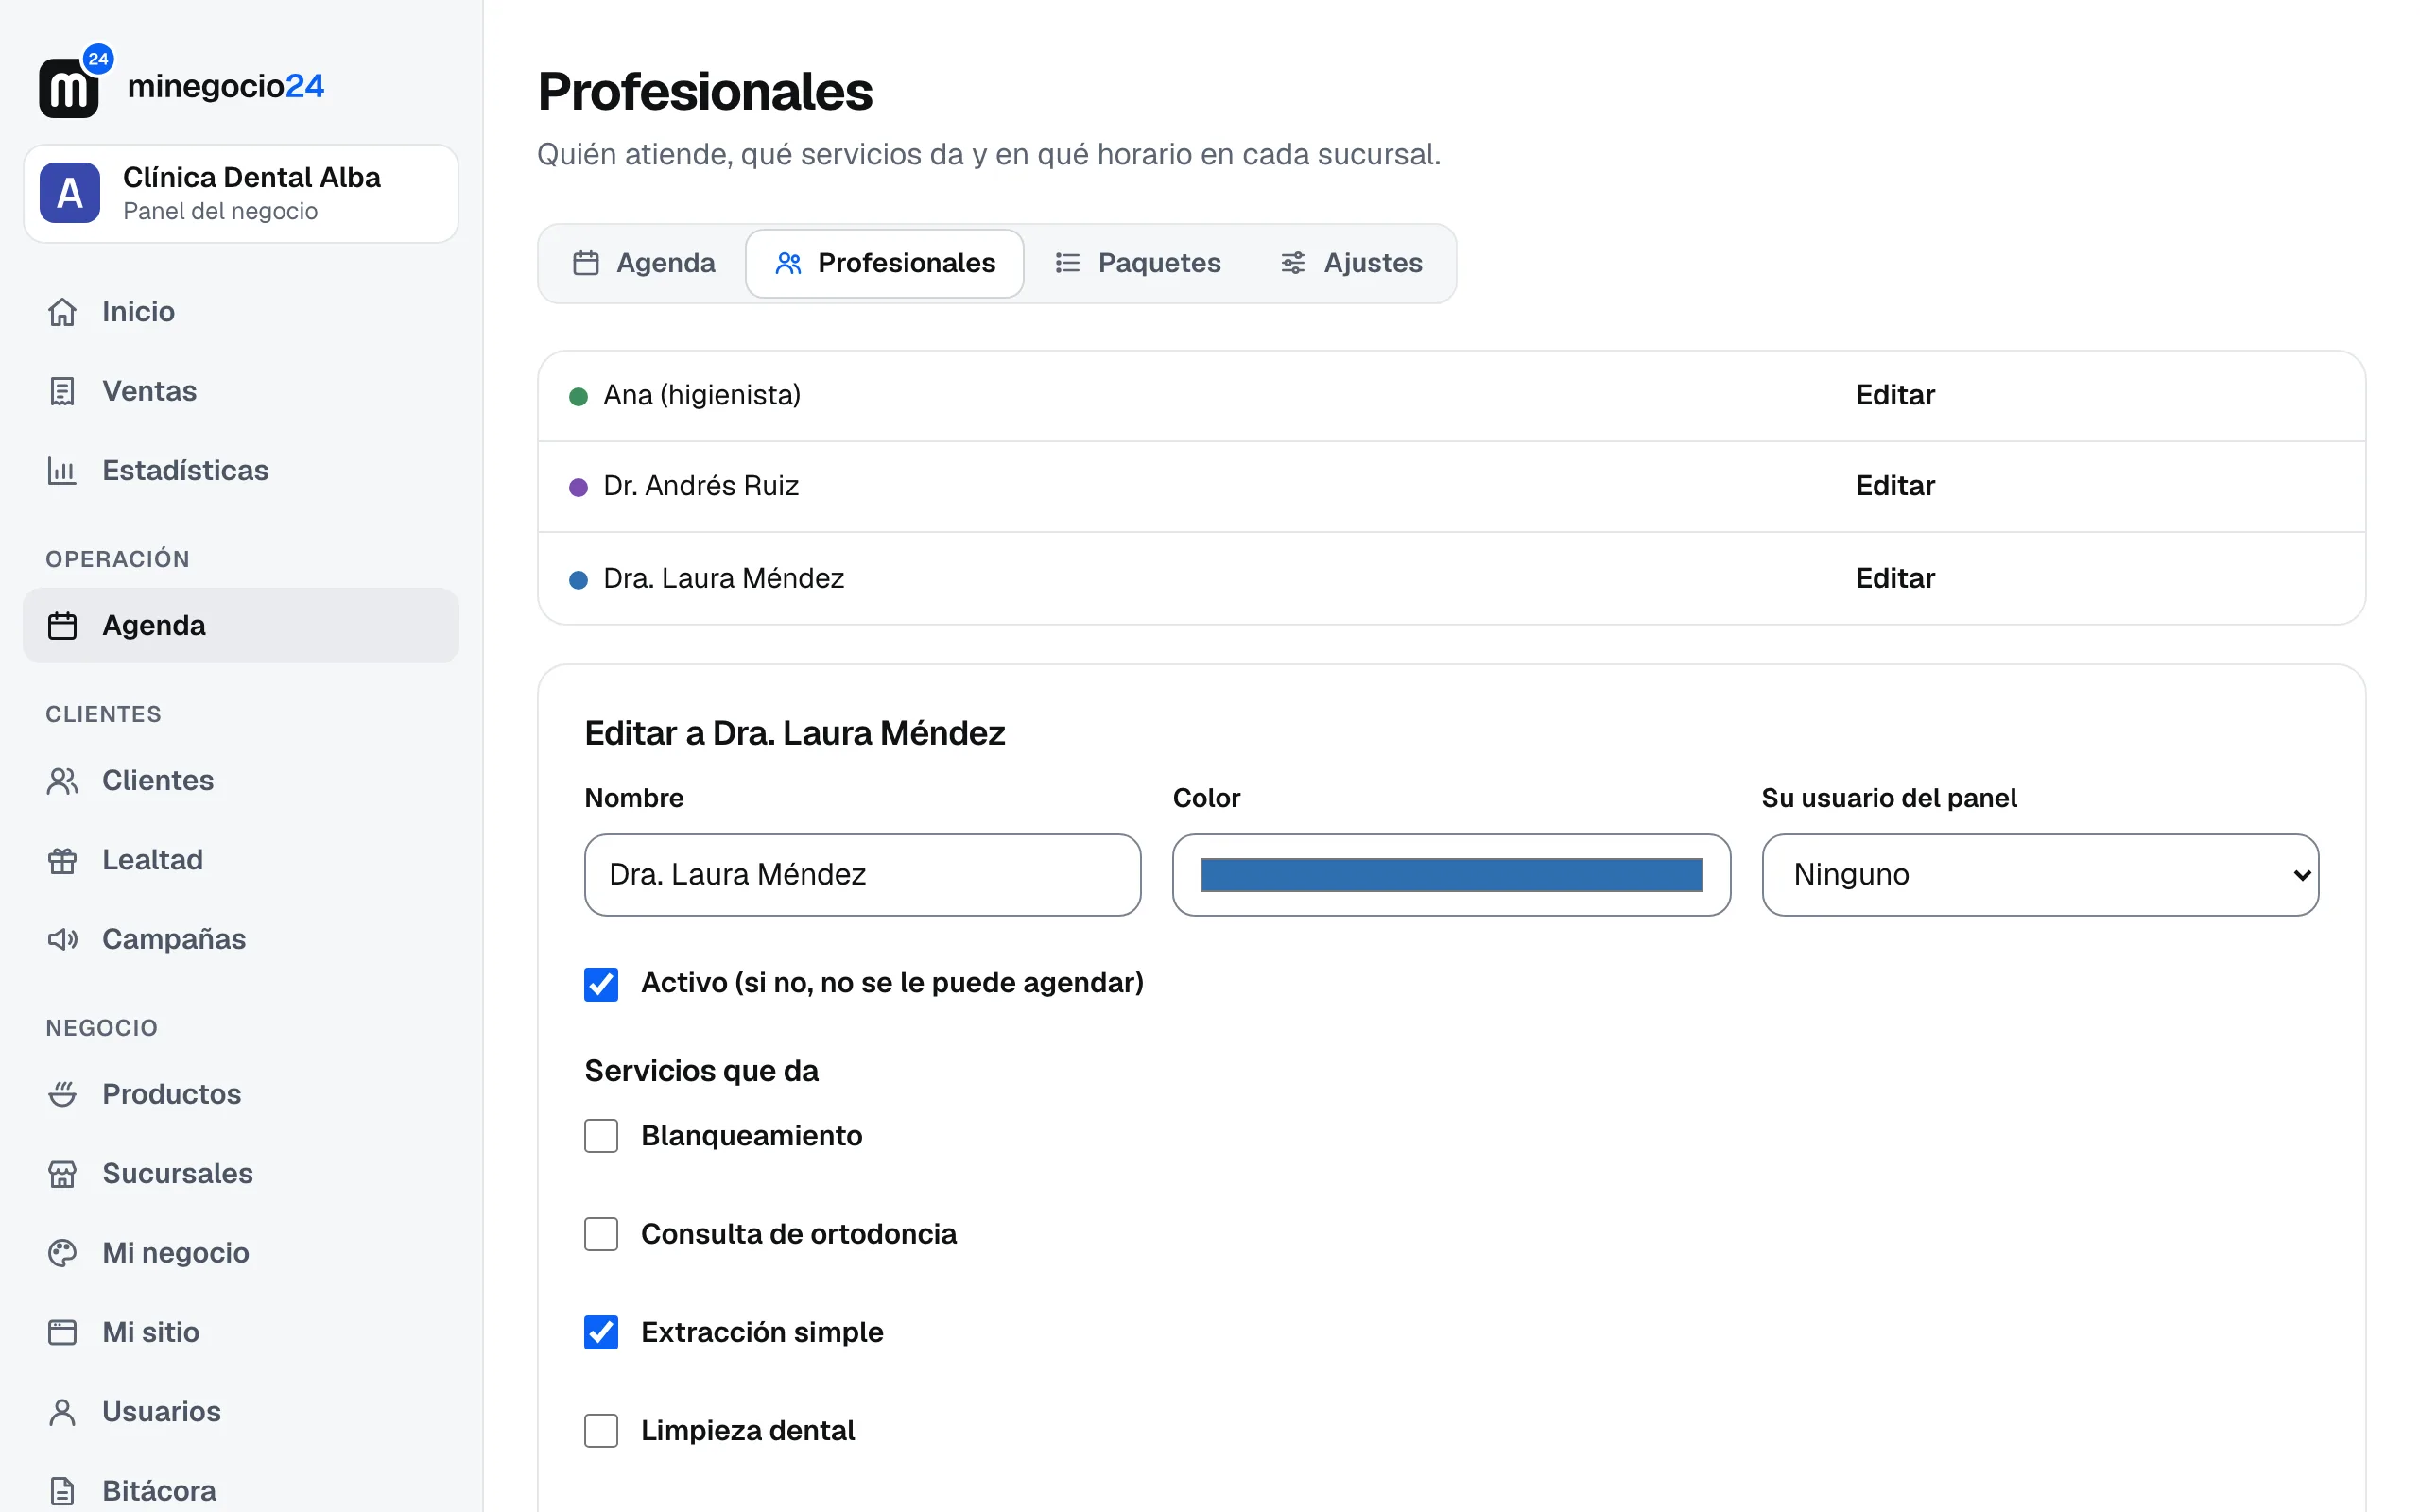Click the Ventas receipt icon
The image size is (2420, 1512).
(x=62, y=391)
